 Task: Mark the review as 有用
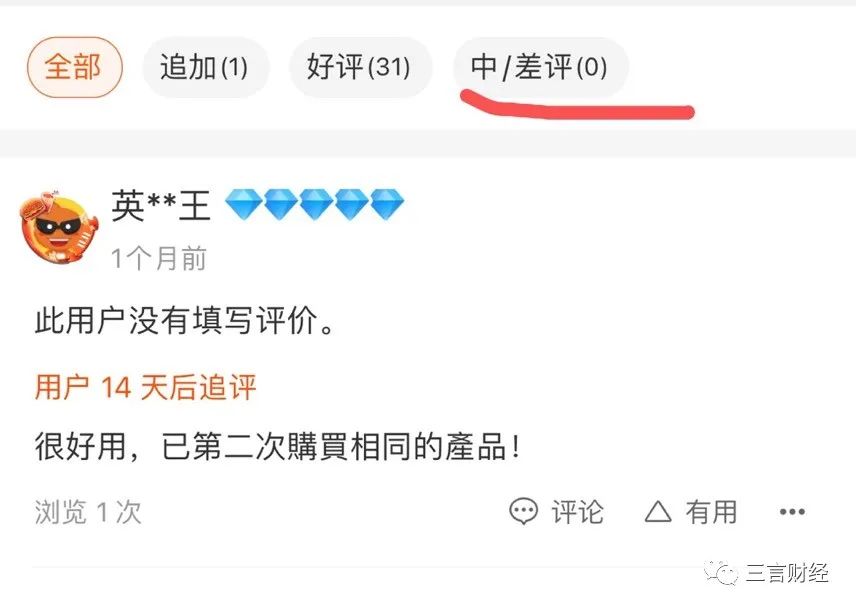[711, 512]
